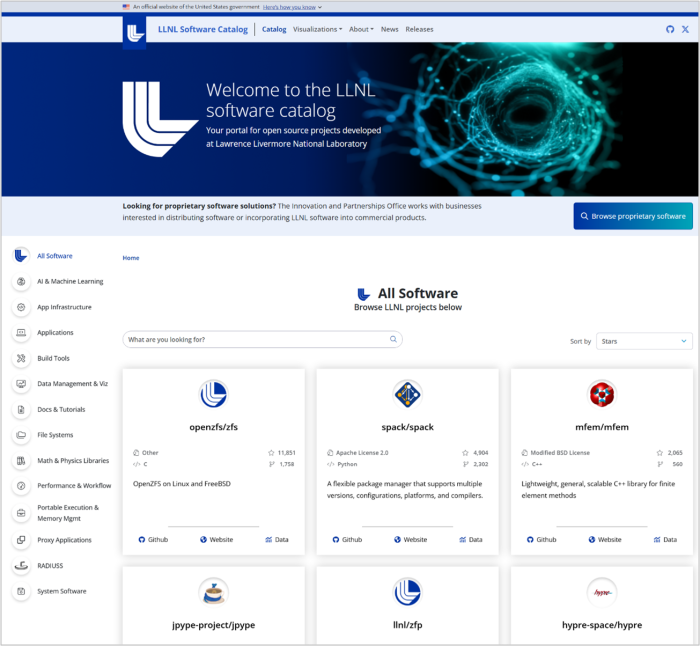
Task: Expand the About dropdown menu
Action: click(361, 29)
